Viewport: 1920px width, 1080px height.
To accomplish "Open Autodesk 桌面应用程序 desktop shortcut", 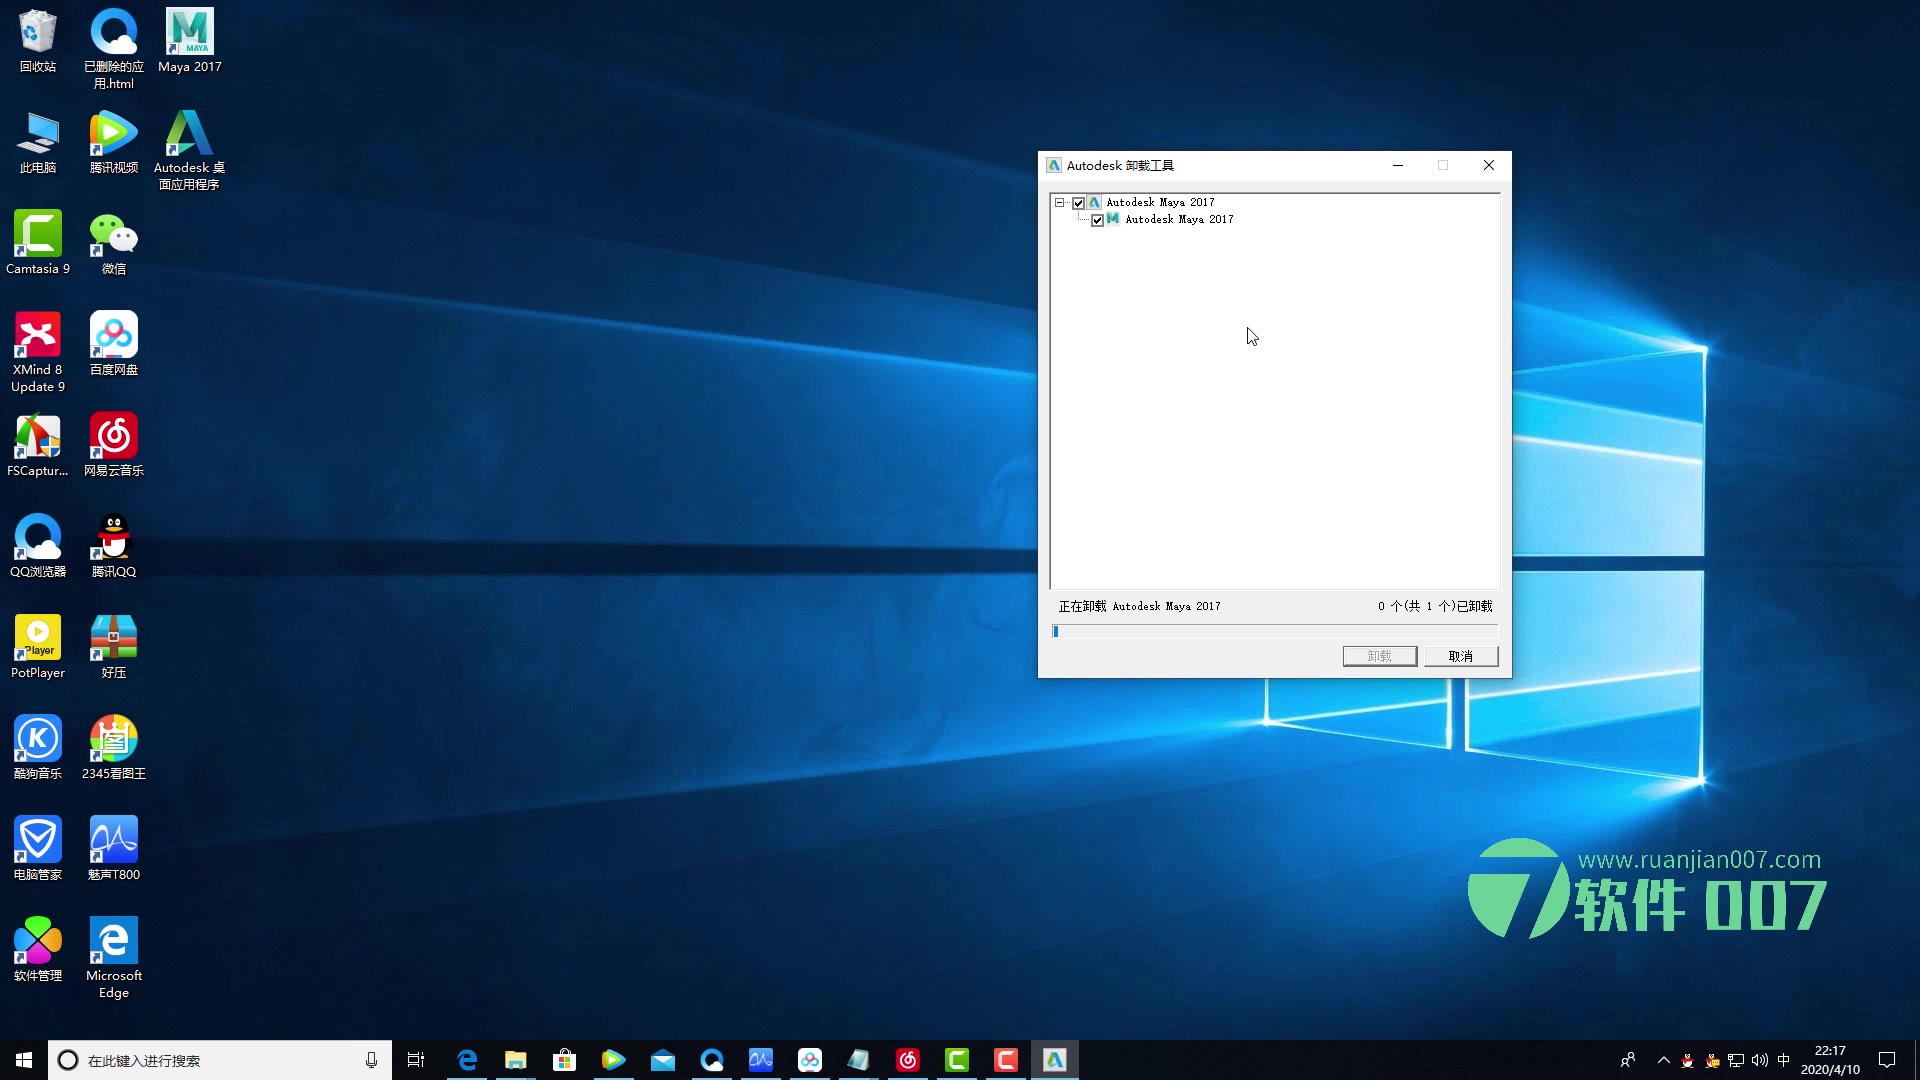I will coord(190,150).
